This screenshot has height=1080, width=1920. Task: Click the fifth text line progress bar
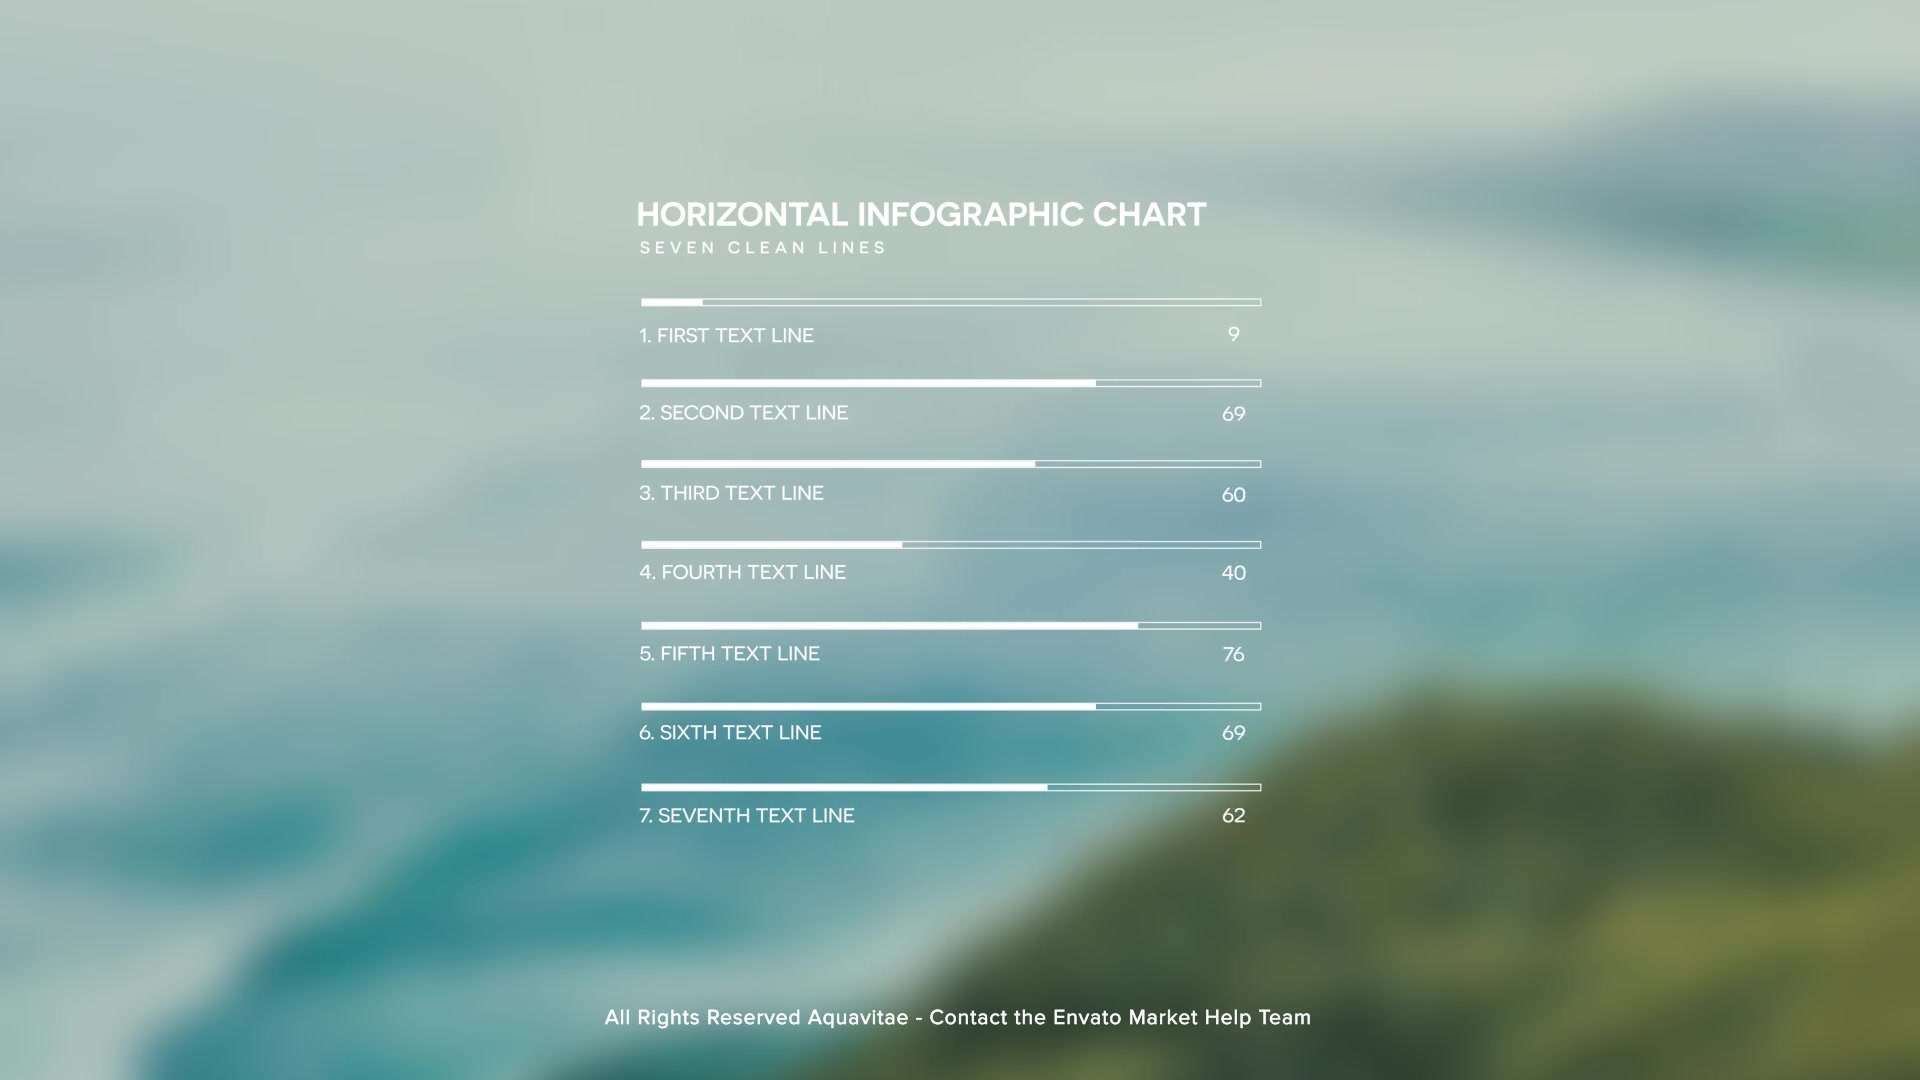point(951,626)
